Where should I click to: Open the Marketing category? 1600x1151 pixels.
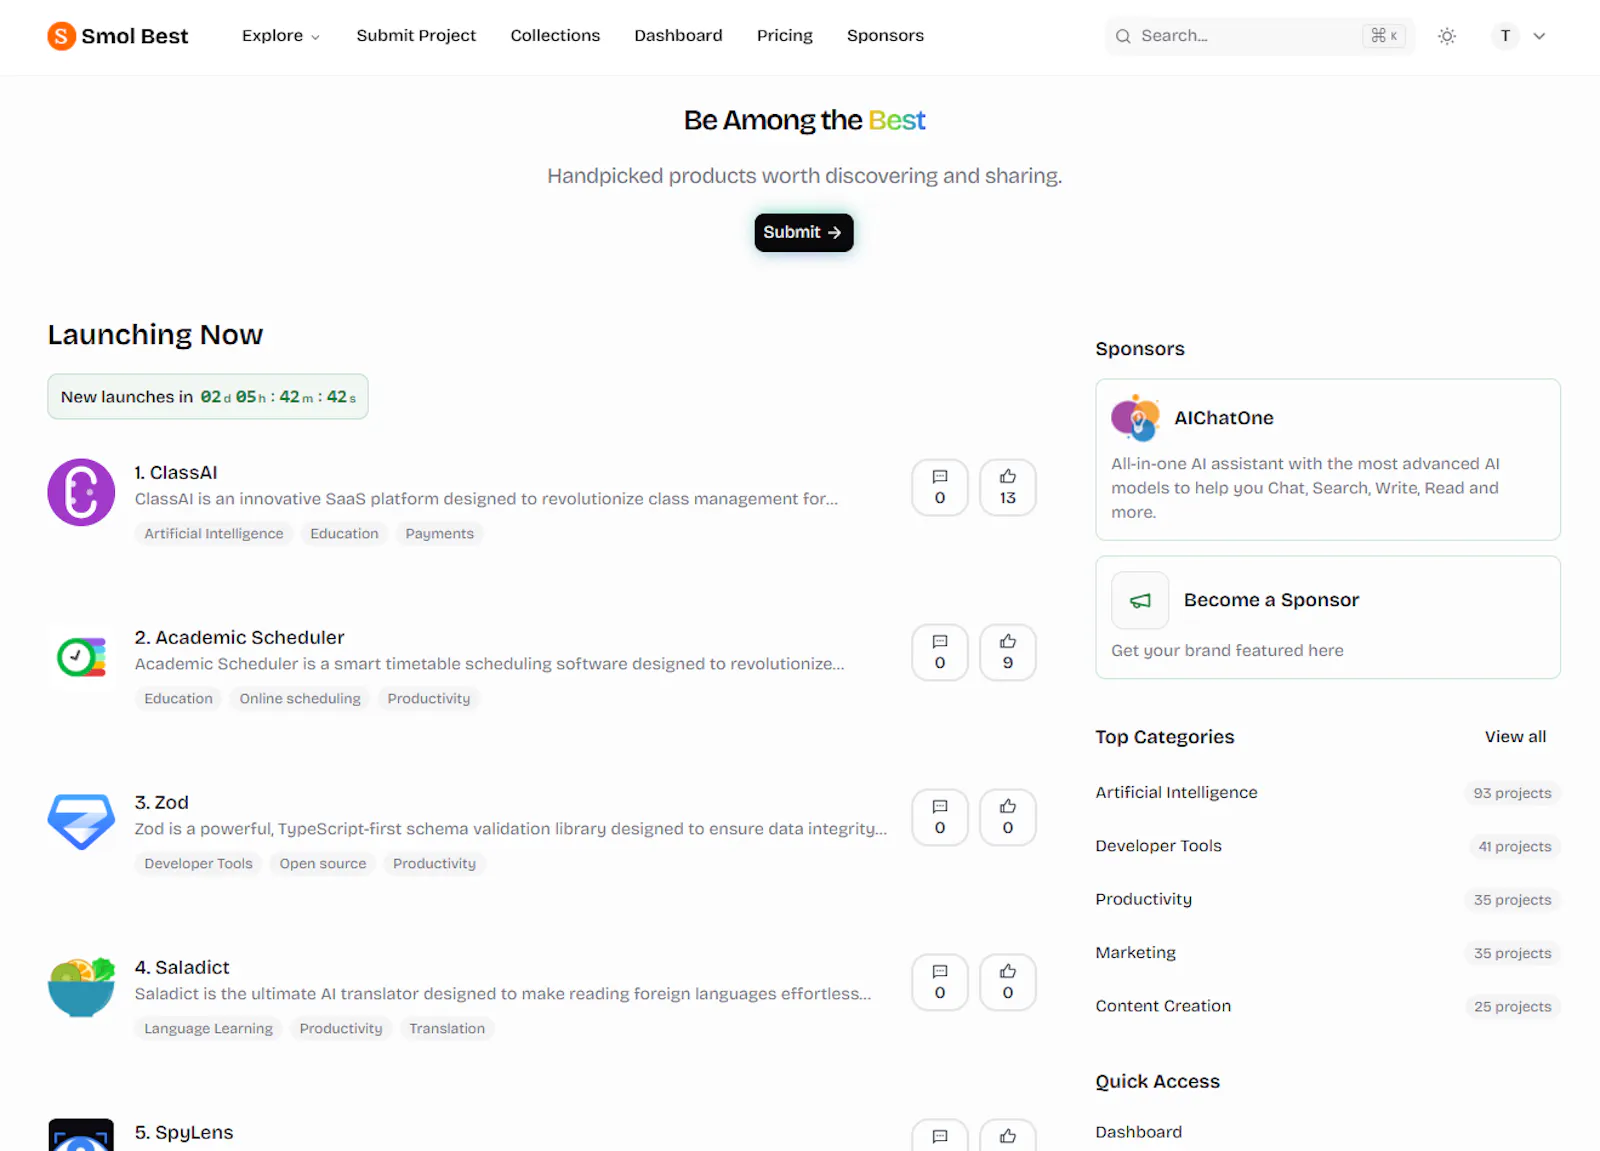click(x=1135, y=953)
